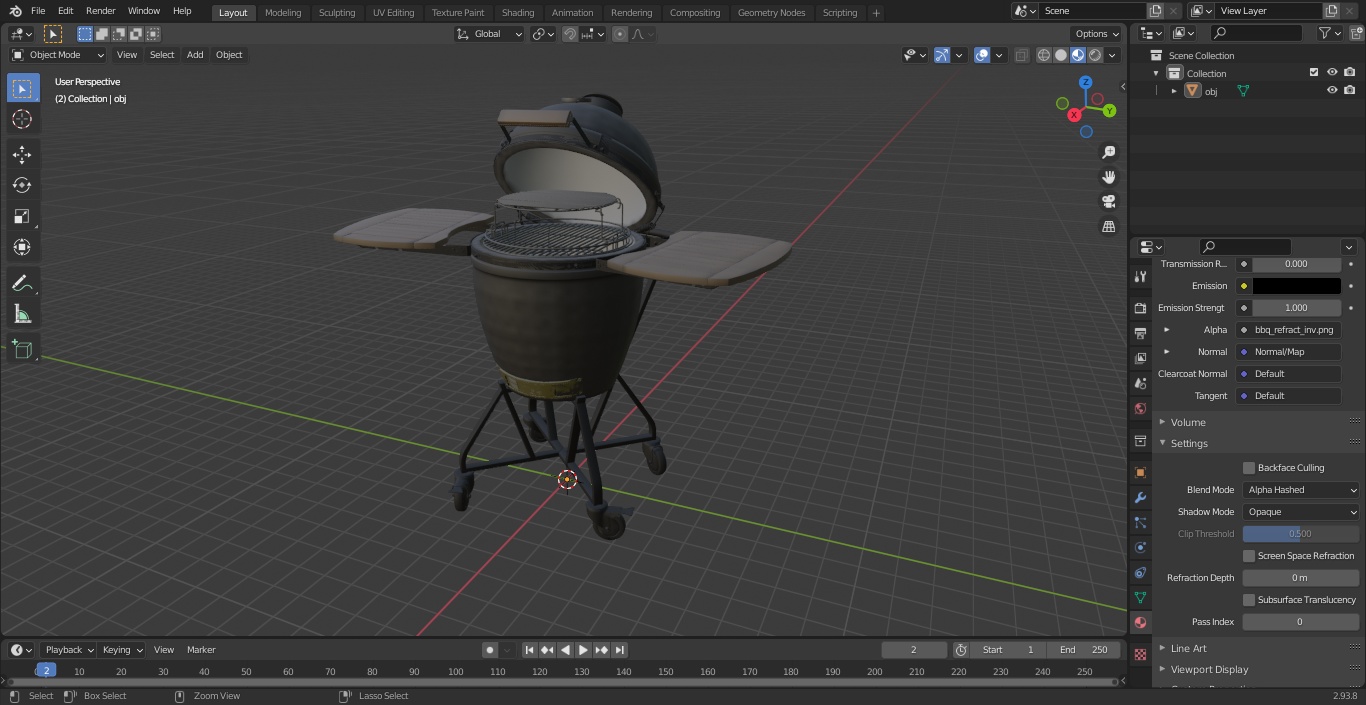This screenshot has width=1366, height=705.
Task: Open the Modifiers wrench tab
Action: [1140, 497]
